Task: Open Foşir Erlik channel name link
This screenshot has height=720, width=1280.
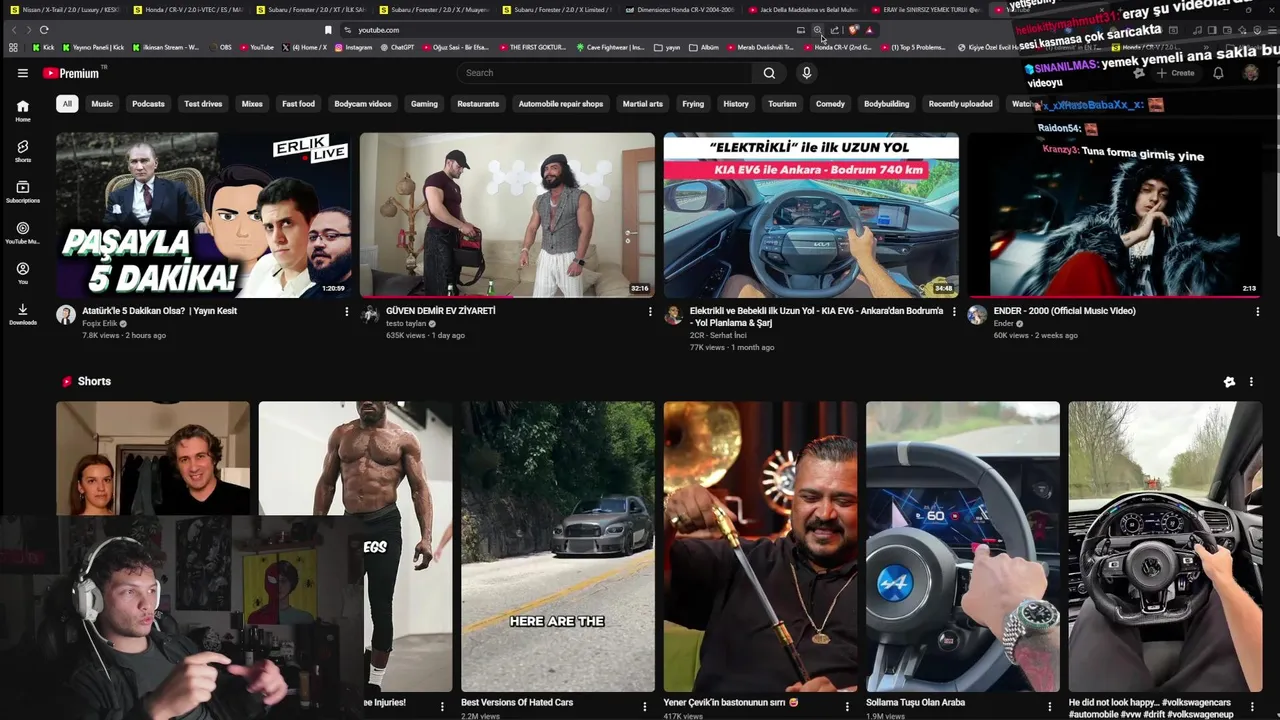Action: [100, 324]
